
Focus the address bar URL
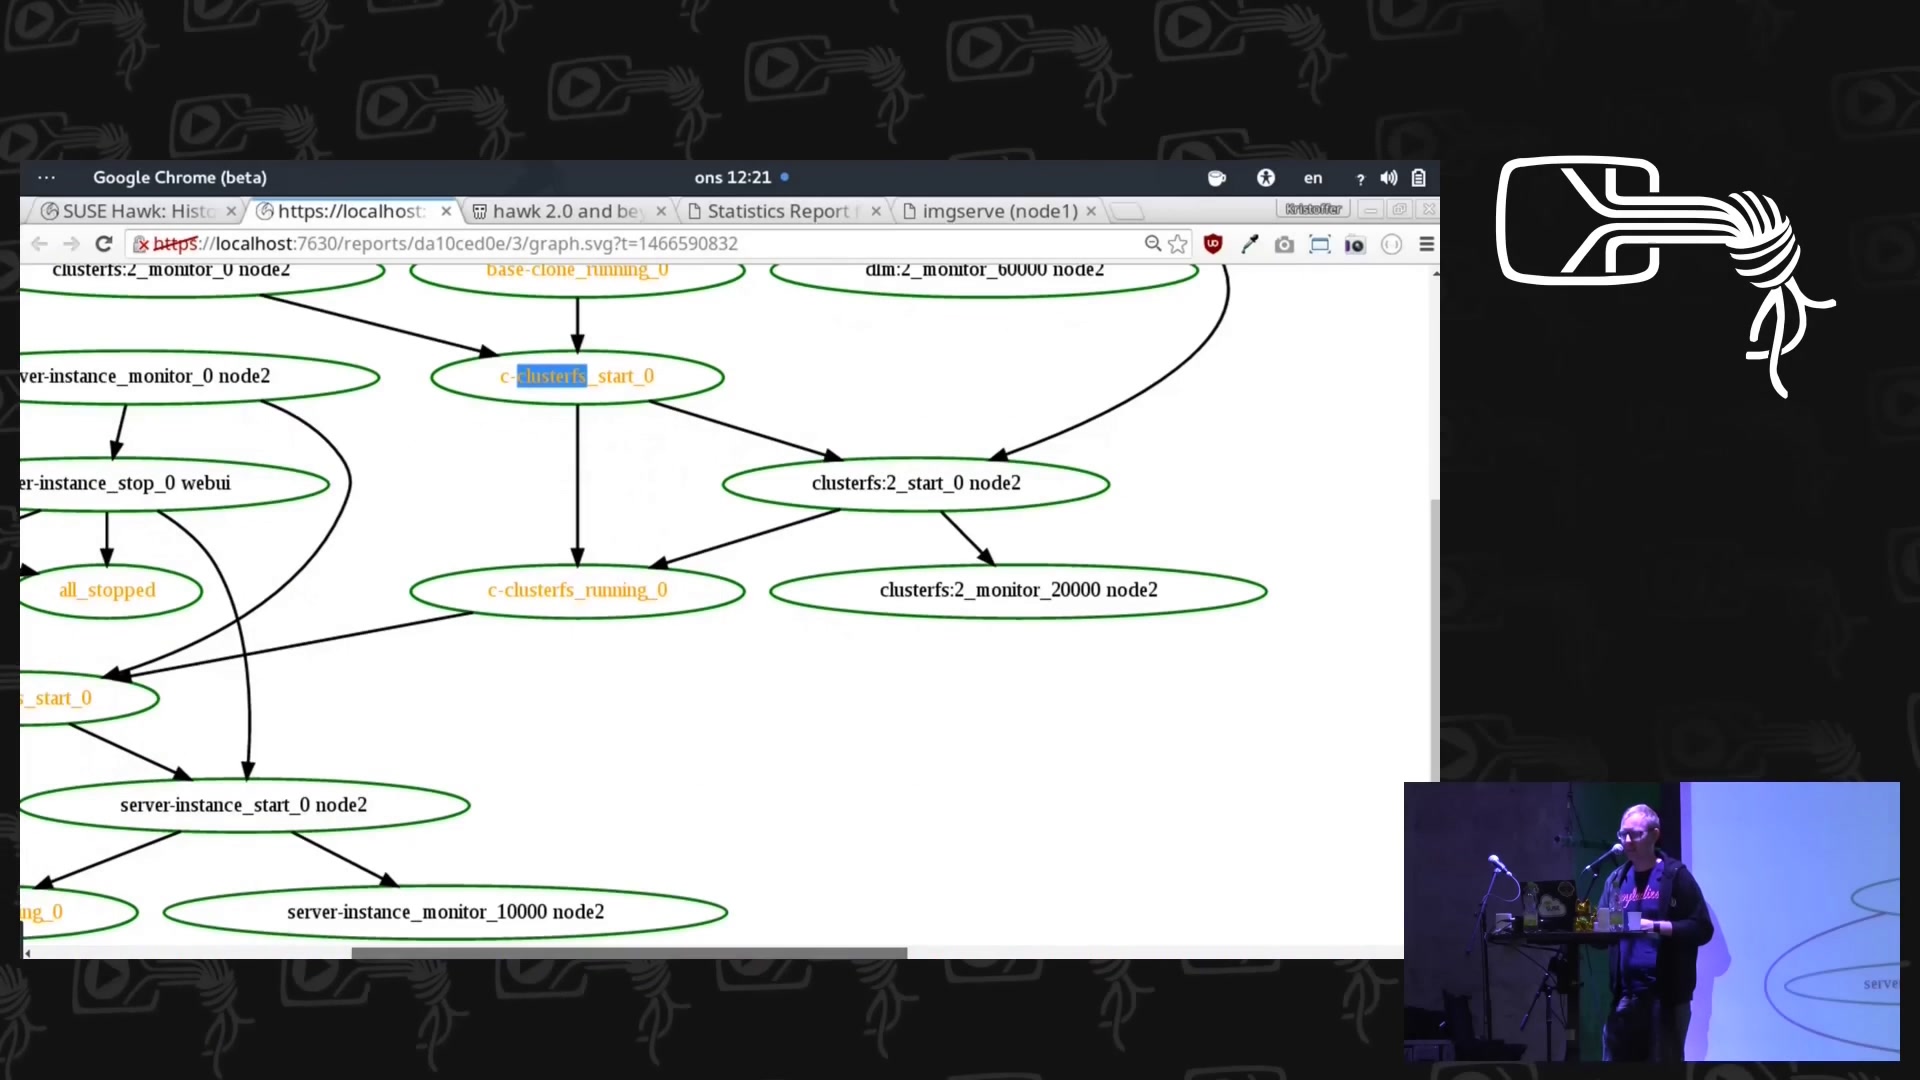pos(640,244)
